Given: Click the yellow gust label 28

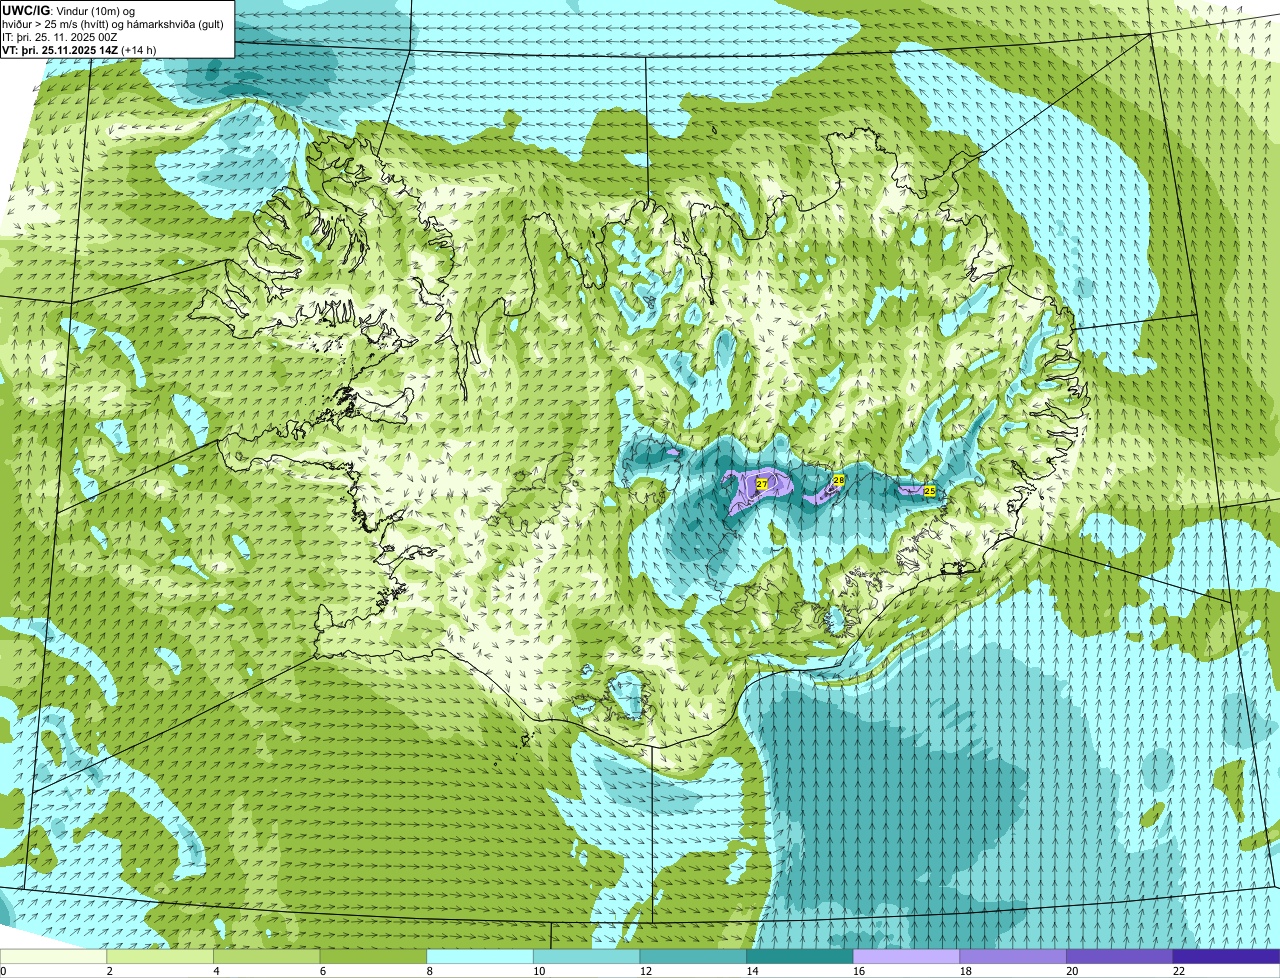Looking at the screenshot, I should pyautogui.click(x=839, y=481).
